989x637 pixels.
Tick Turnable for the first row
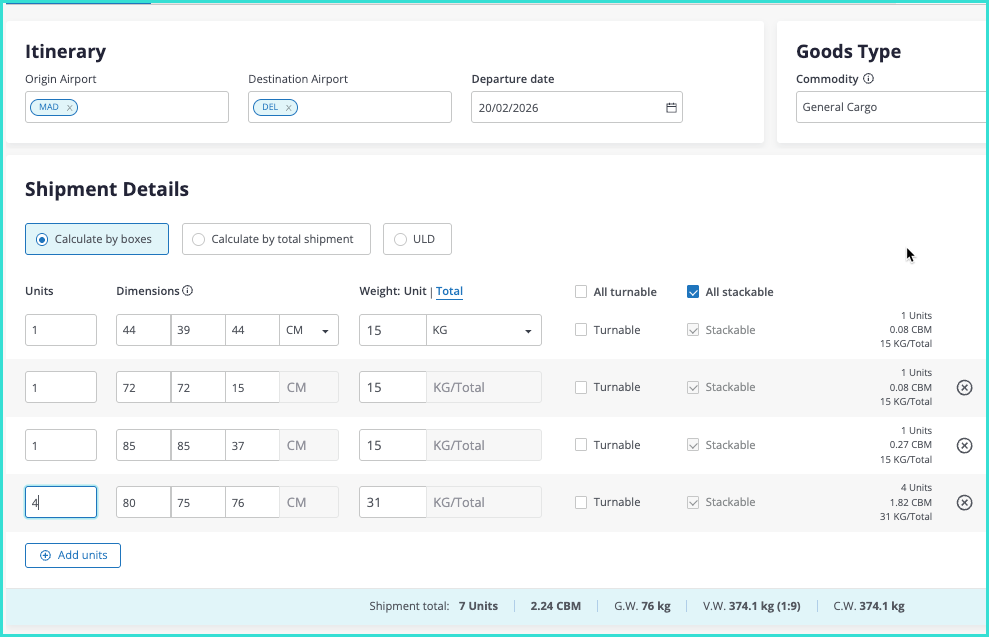[581, 330]
